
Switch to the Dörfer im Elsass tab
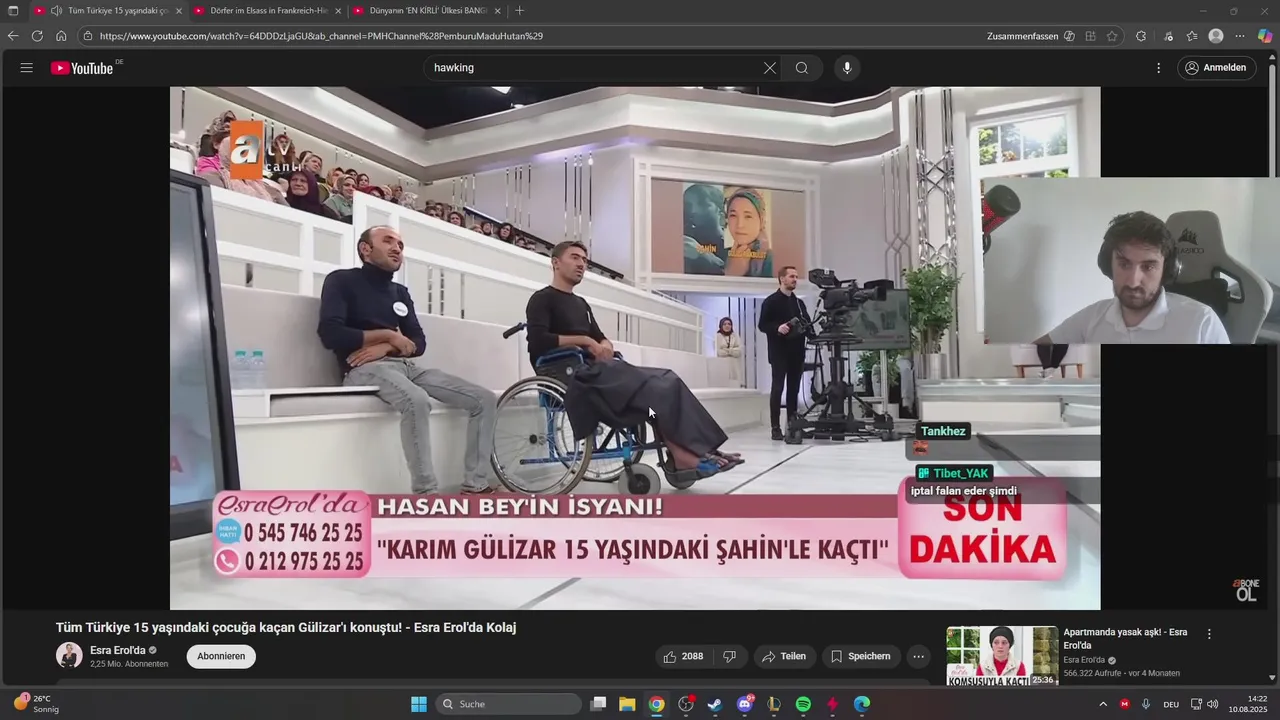pos(268,11)
